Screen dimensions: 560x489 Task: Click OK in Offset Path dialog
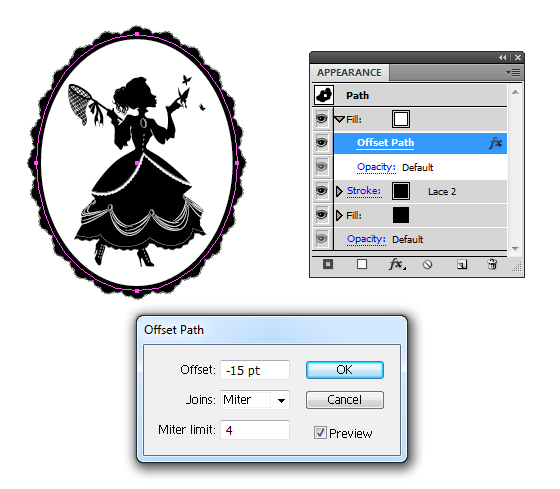(x=345, y=370)
